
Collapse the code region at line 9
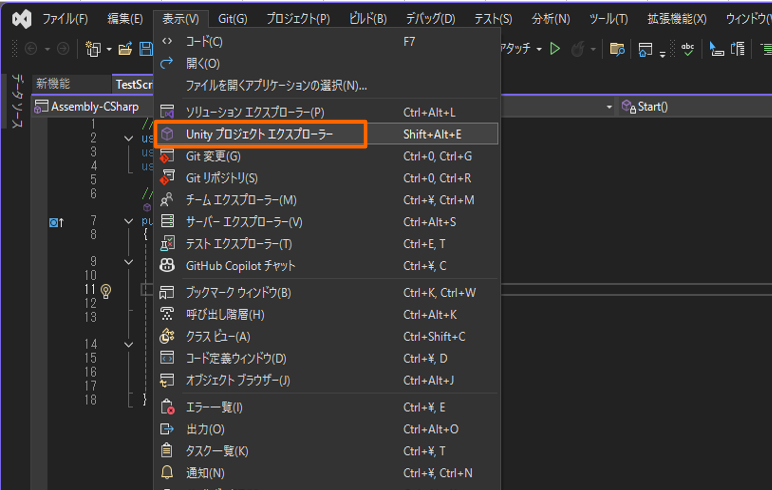pyautogui.click(x=129, y=262)
